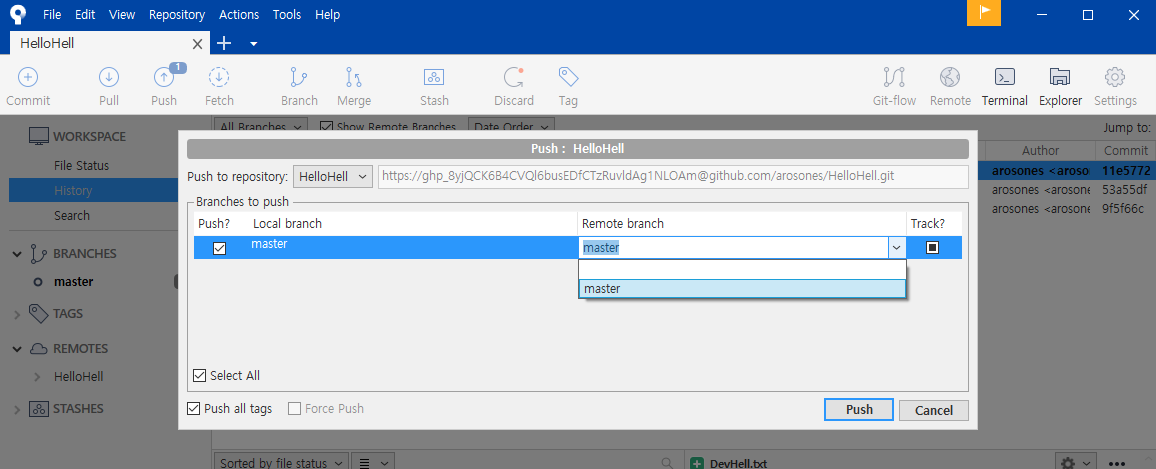Collapse the REMOTES section

[x=17, y=349]
